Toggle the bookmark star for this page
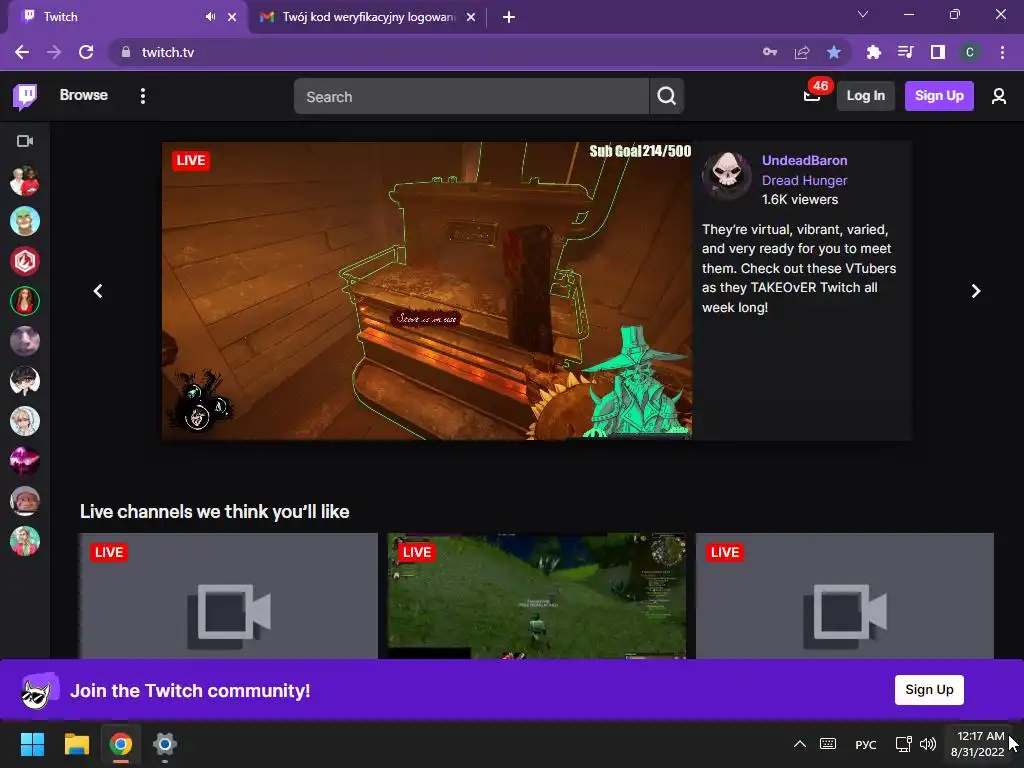Screen dimensions: 1024x768 pyautogui.click(x=834, y=52)
